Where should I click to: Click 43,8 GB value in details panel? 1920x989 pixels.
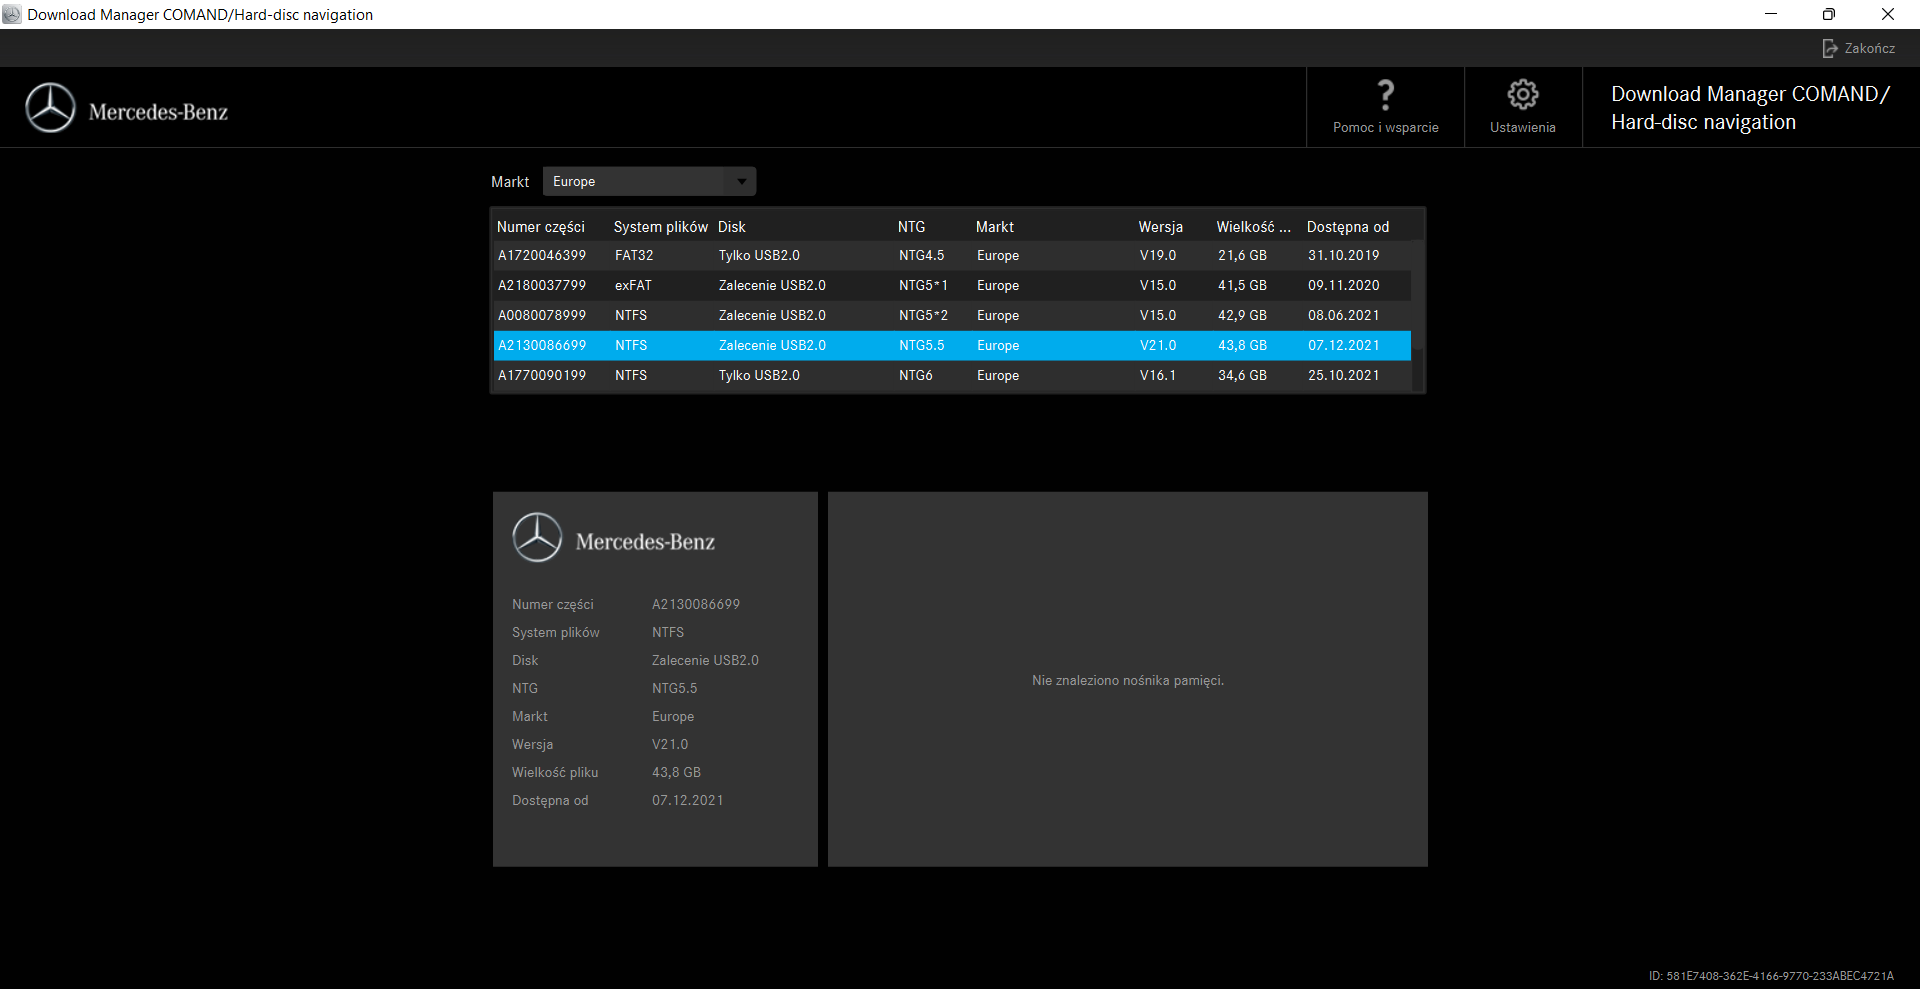pos(676,772)
